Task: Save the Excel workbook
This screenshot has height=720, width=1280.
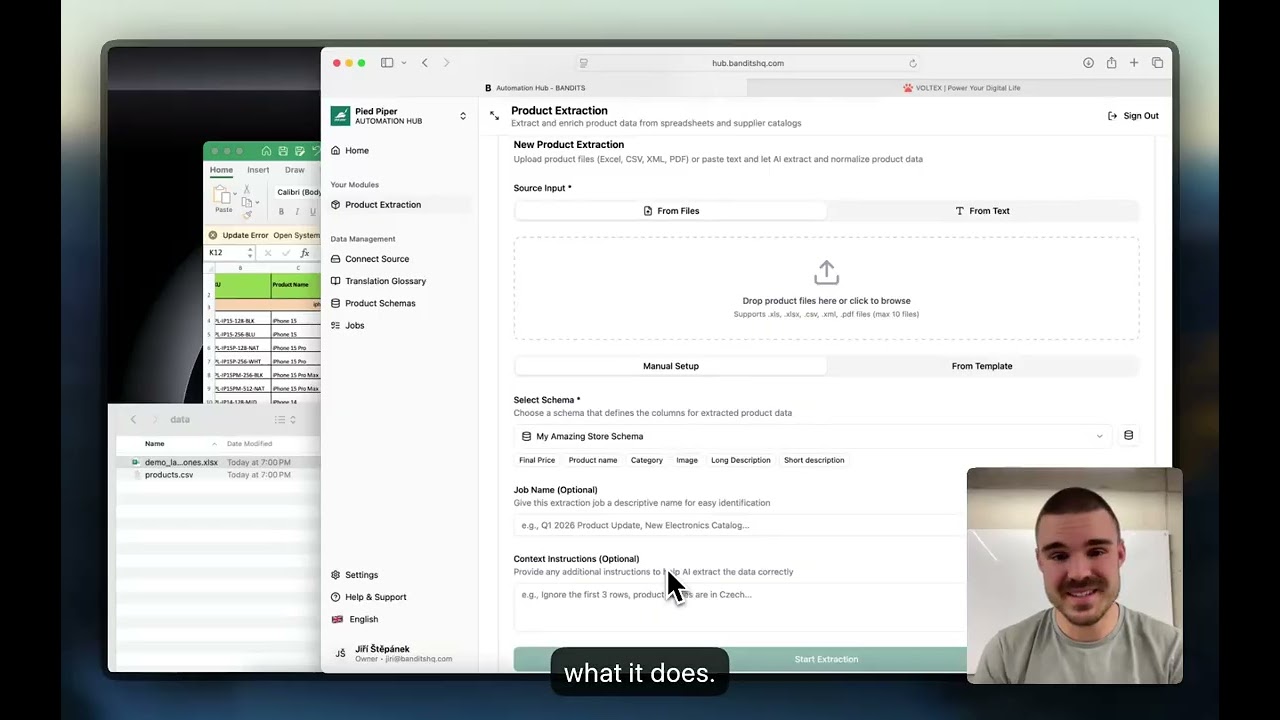Action: [x=283, y=151]
